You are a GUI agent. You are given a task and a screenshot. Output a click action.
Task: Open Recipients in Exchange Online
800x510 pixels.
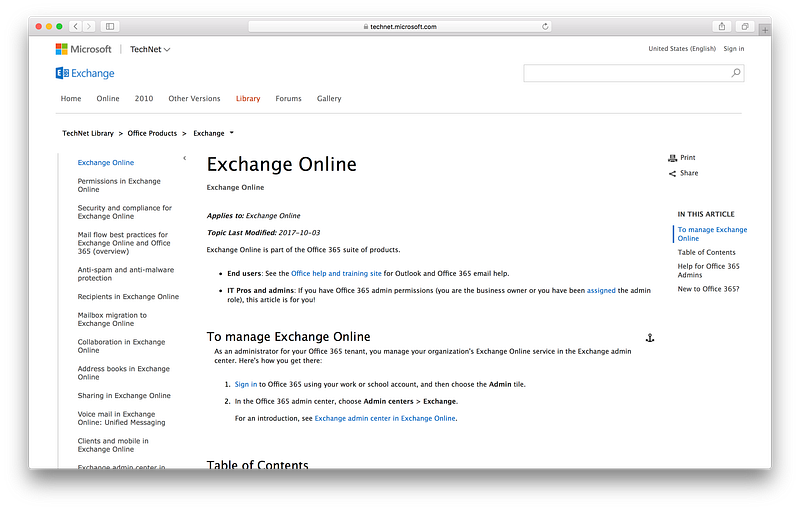pos(128,296)
